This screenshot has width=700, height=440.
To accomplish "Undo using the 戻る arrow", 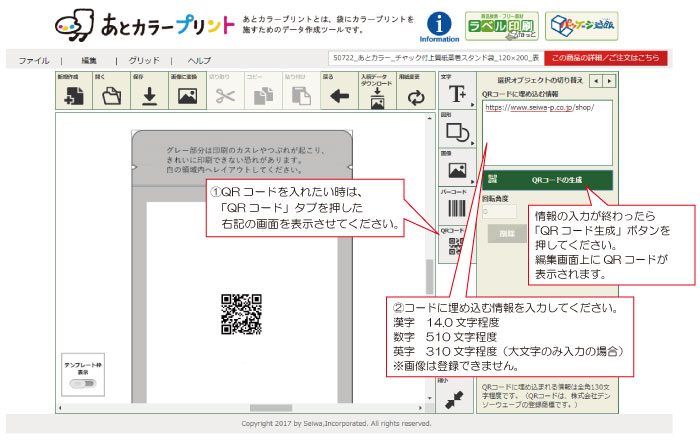I will click(x=339, y=91).
